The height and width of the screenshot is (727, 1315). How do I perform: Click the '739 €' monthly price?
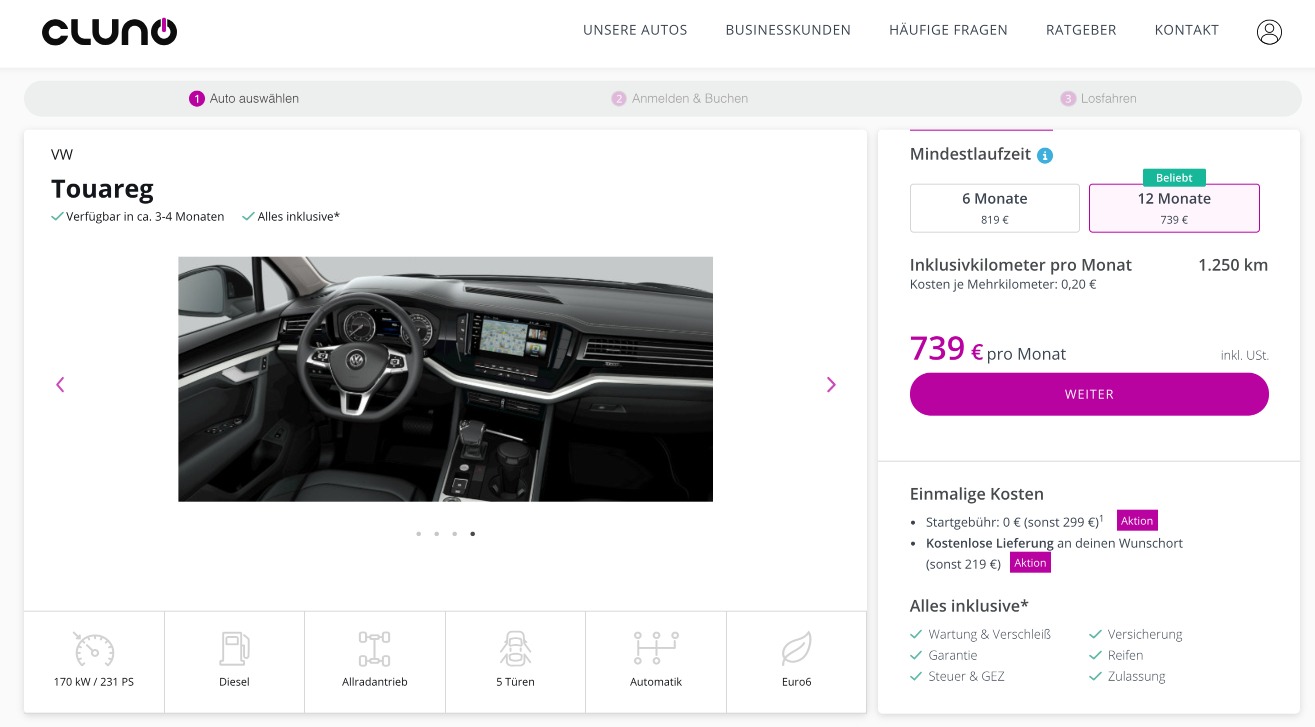click(947, 349)
